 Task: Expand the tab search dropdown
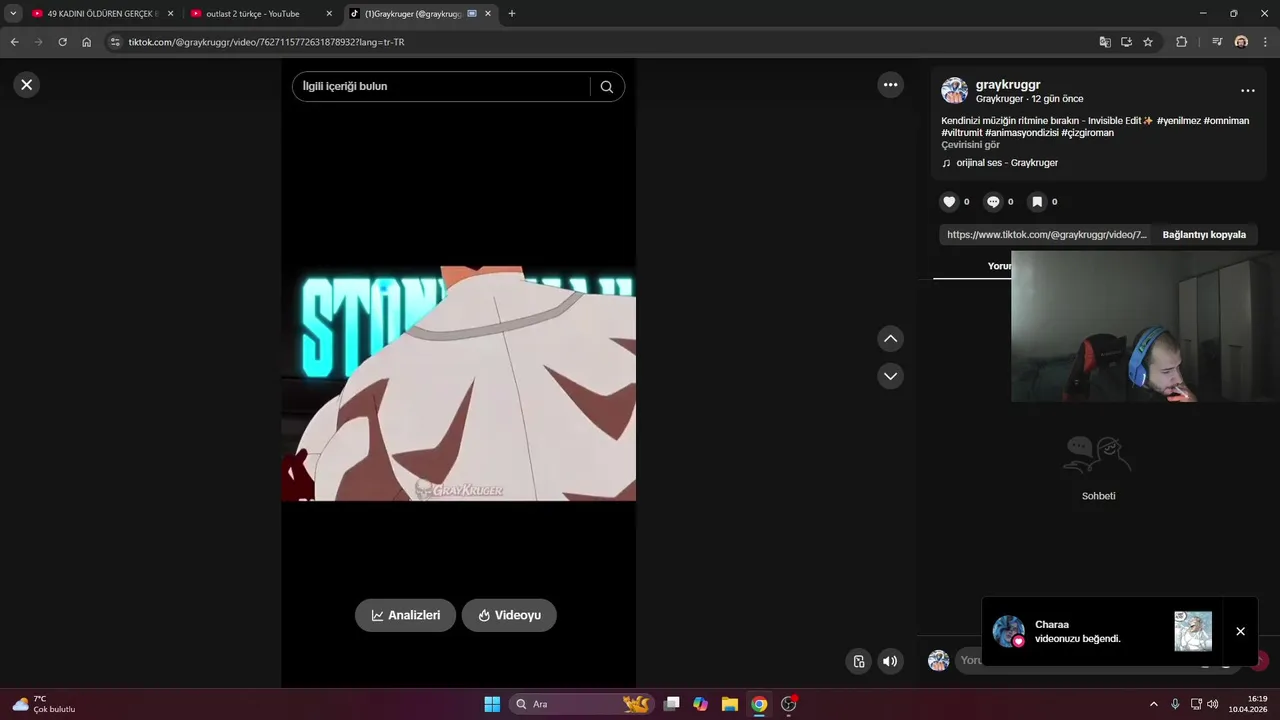point(13,14)
